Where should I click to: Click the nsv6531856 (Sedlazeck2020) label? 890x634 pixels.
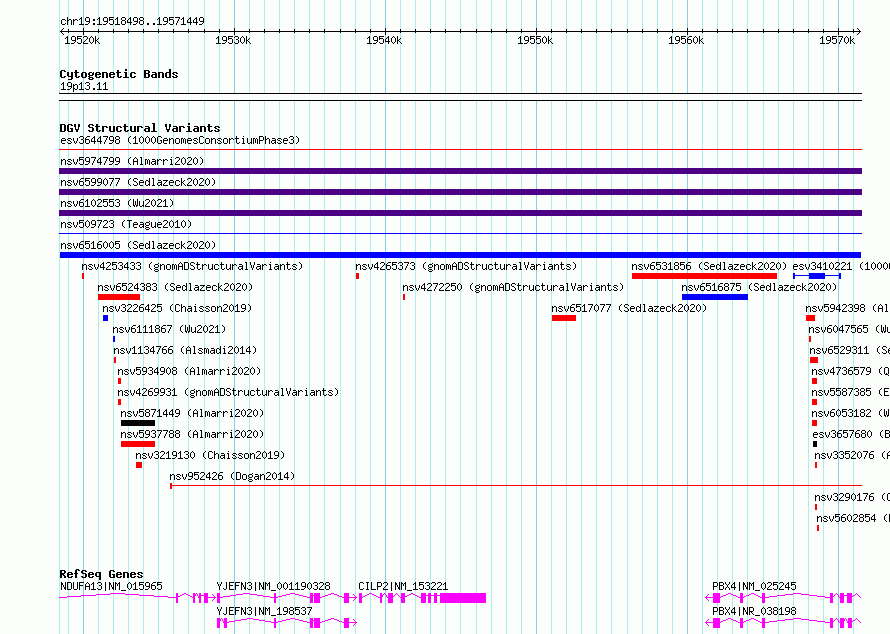coord(709,266)
